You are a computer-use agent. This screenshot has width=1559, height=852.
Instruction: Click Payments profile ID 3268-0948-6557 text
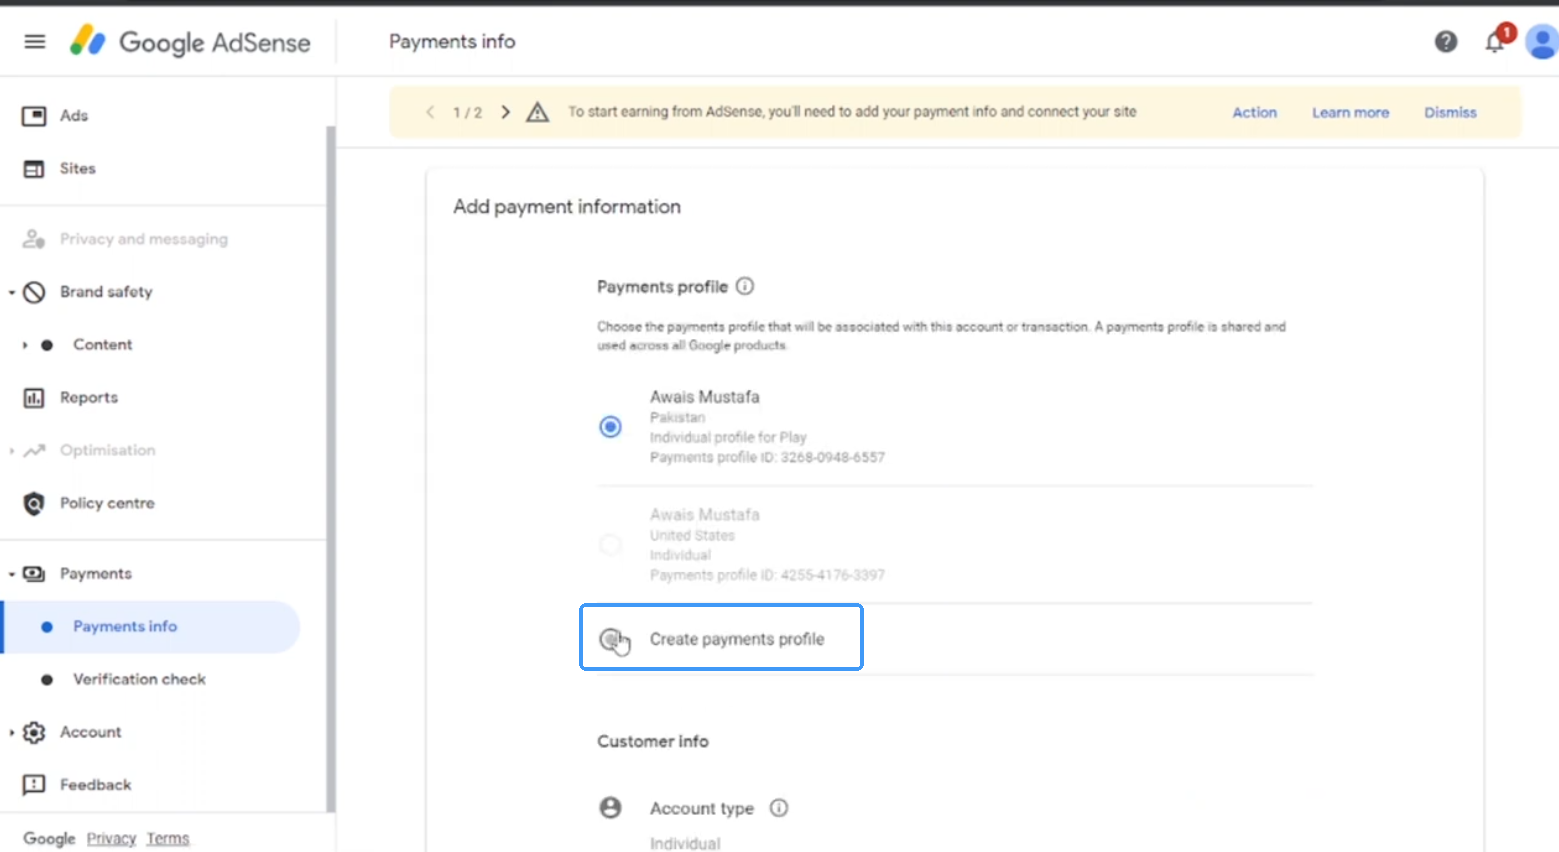tap(767, 458)
